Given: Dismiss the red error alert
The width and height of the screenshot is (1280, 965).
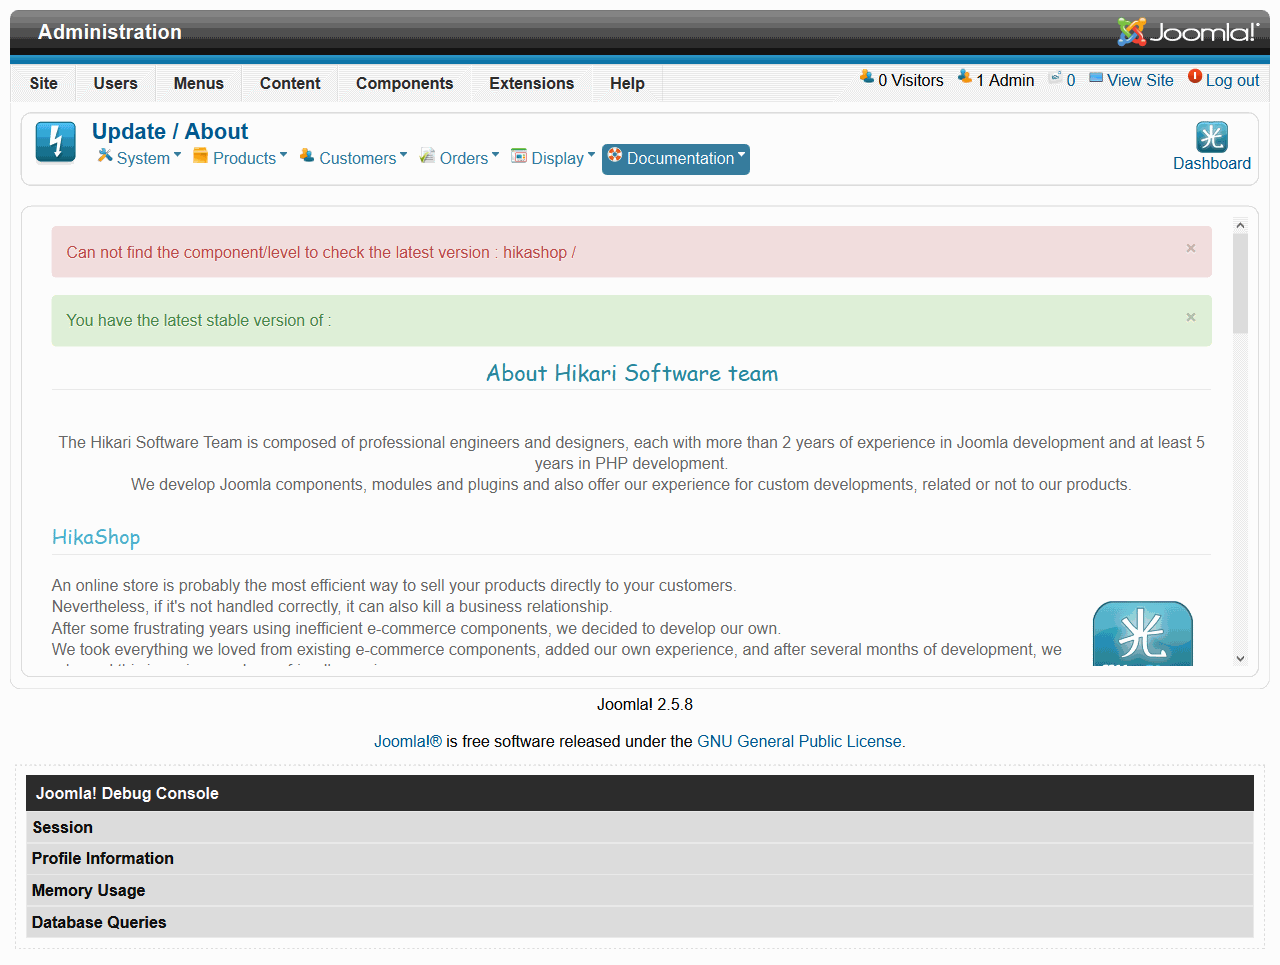Looking at the screenshot, I should pos(1191,248).
